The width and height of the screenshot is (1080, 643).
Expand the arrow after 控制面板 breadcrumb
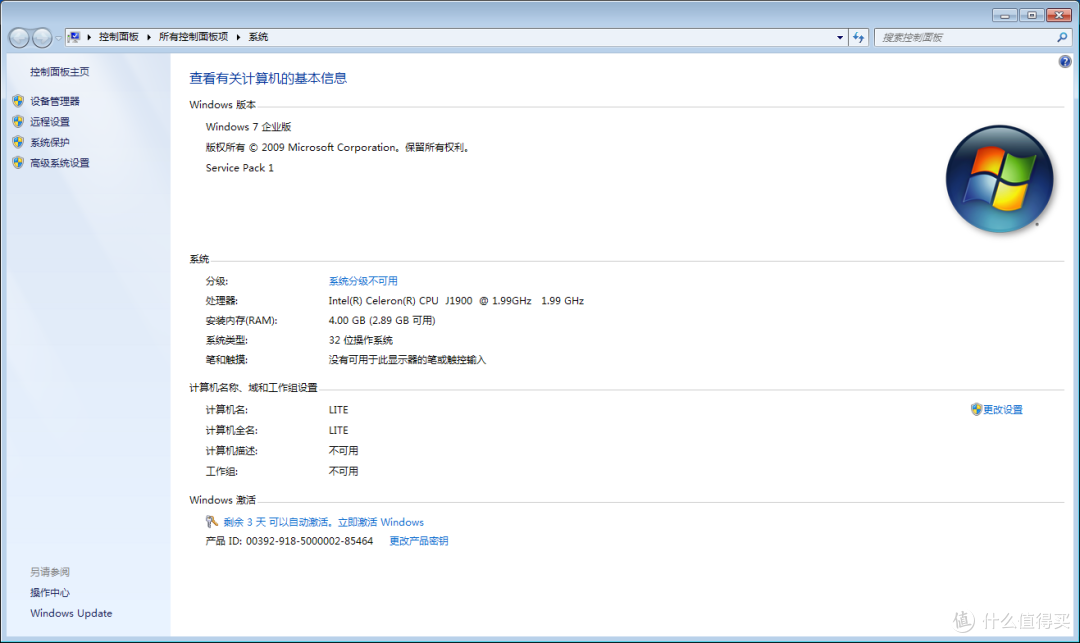coord(149,37)
